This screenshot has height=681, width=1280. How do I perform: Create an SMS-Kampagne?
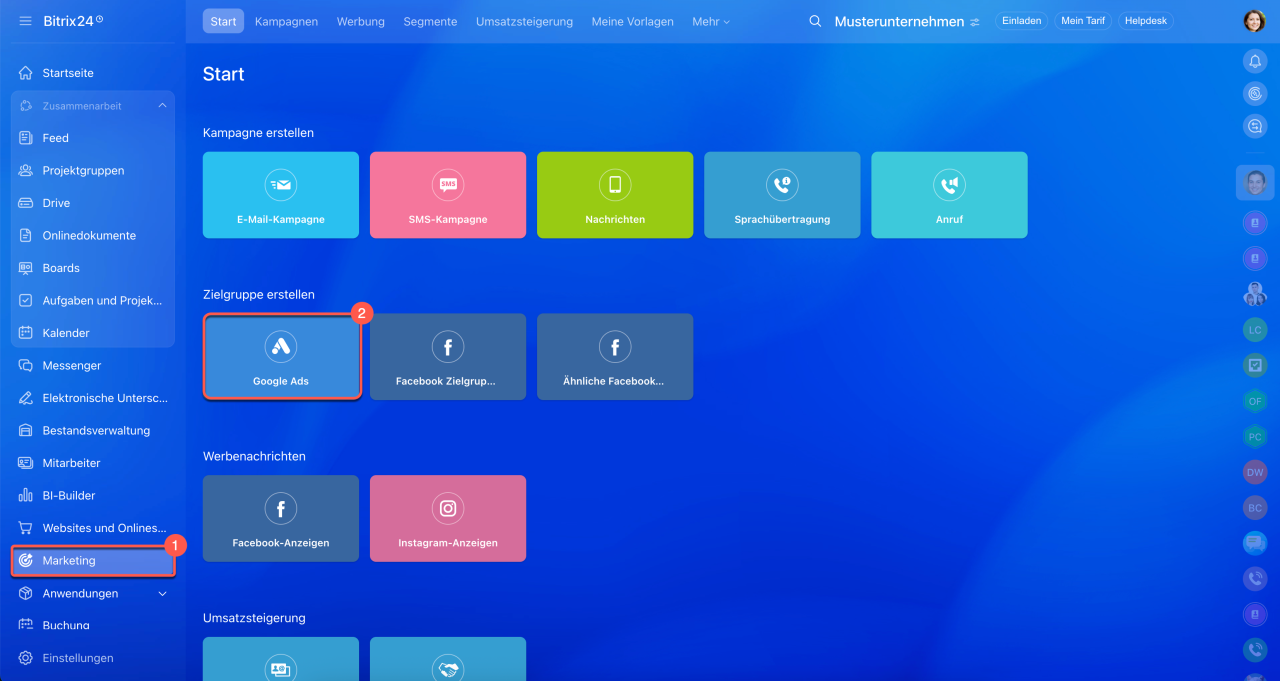click(x=448, y=195)
